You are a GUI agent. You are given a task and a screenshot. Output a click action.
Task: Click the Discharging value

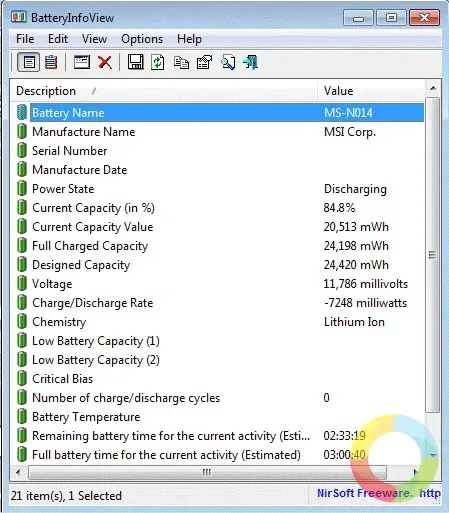(x=355, y=189)
